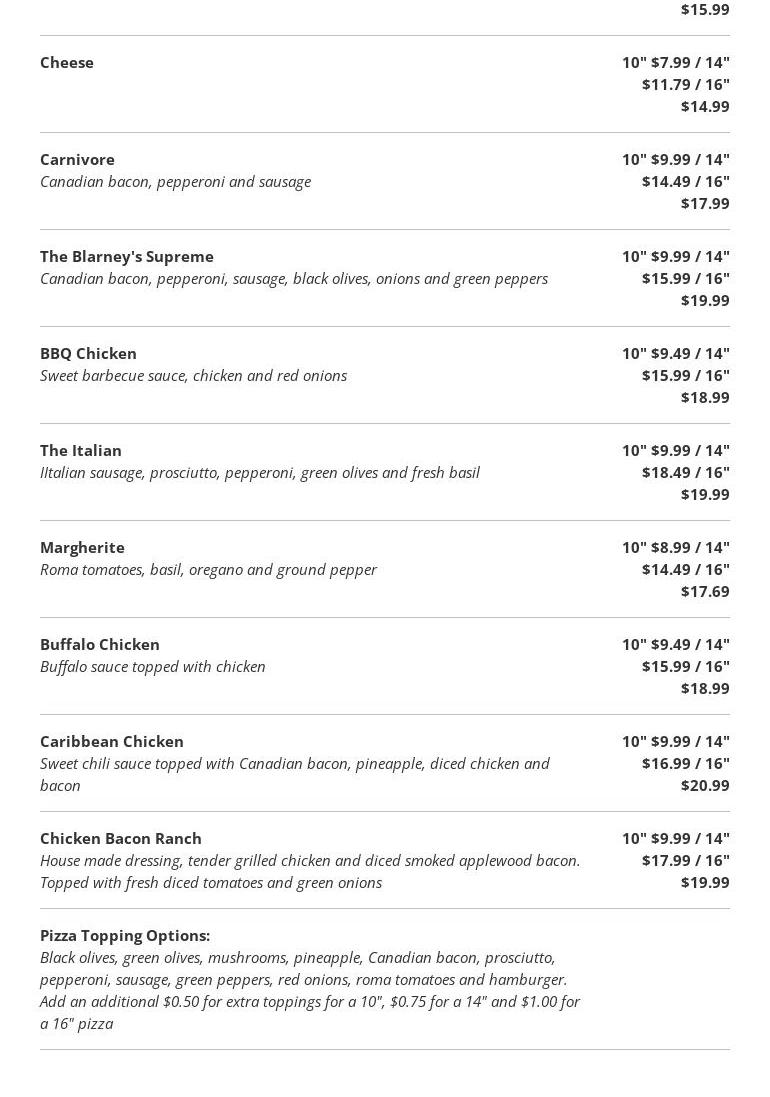The image size is (770, 1097).
Task: Select the BBQ Chicken pizza title
Action: pyautogui.click(x=88, y=353)
